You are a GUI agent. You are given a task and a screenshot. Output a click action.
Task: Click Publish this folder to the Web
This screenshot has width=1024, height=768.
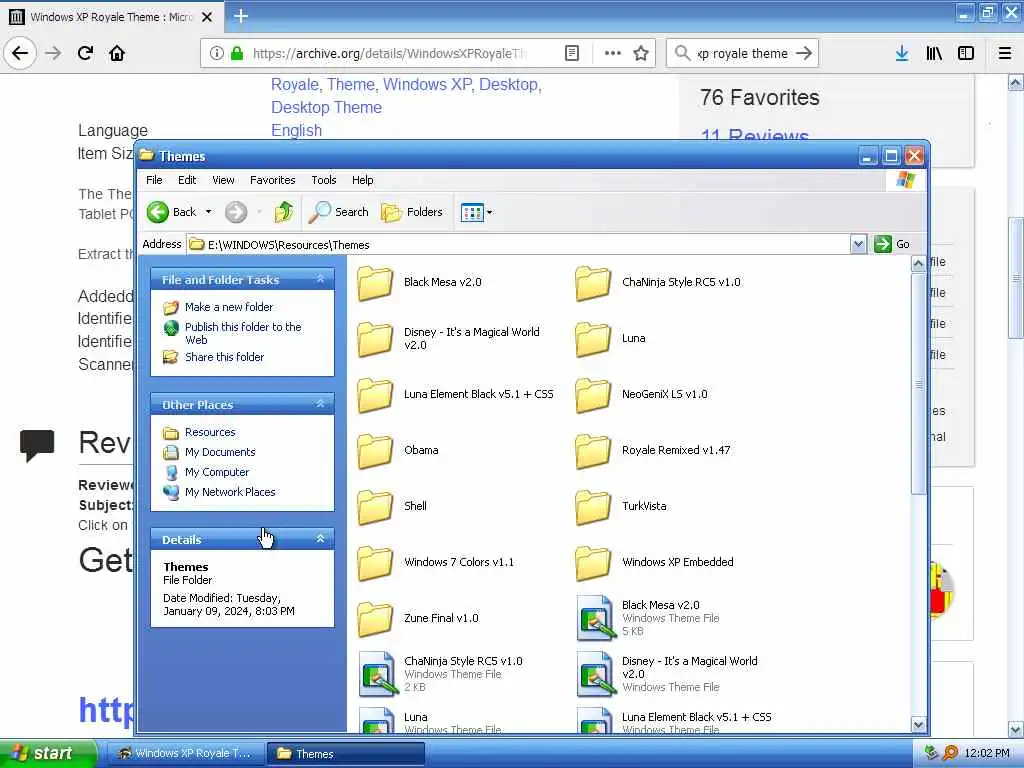[x=243, y=333]
